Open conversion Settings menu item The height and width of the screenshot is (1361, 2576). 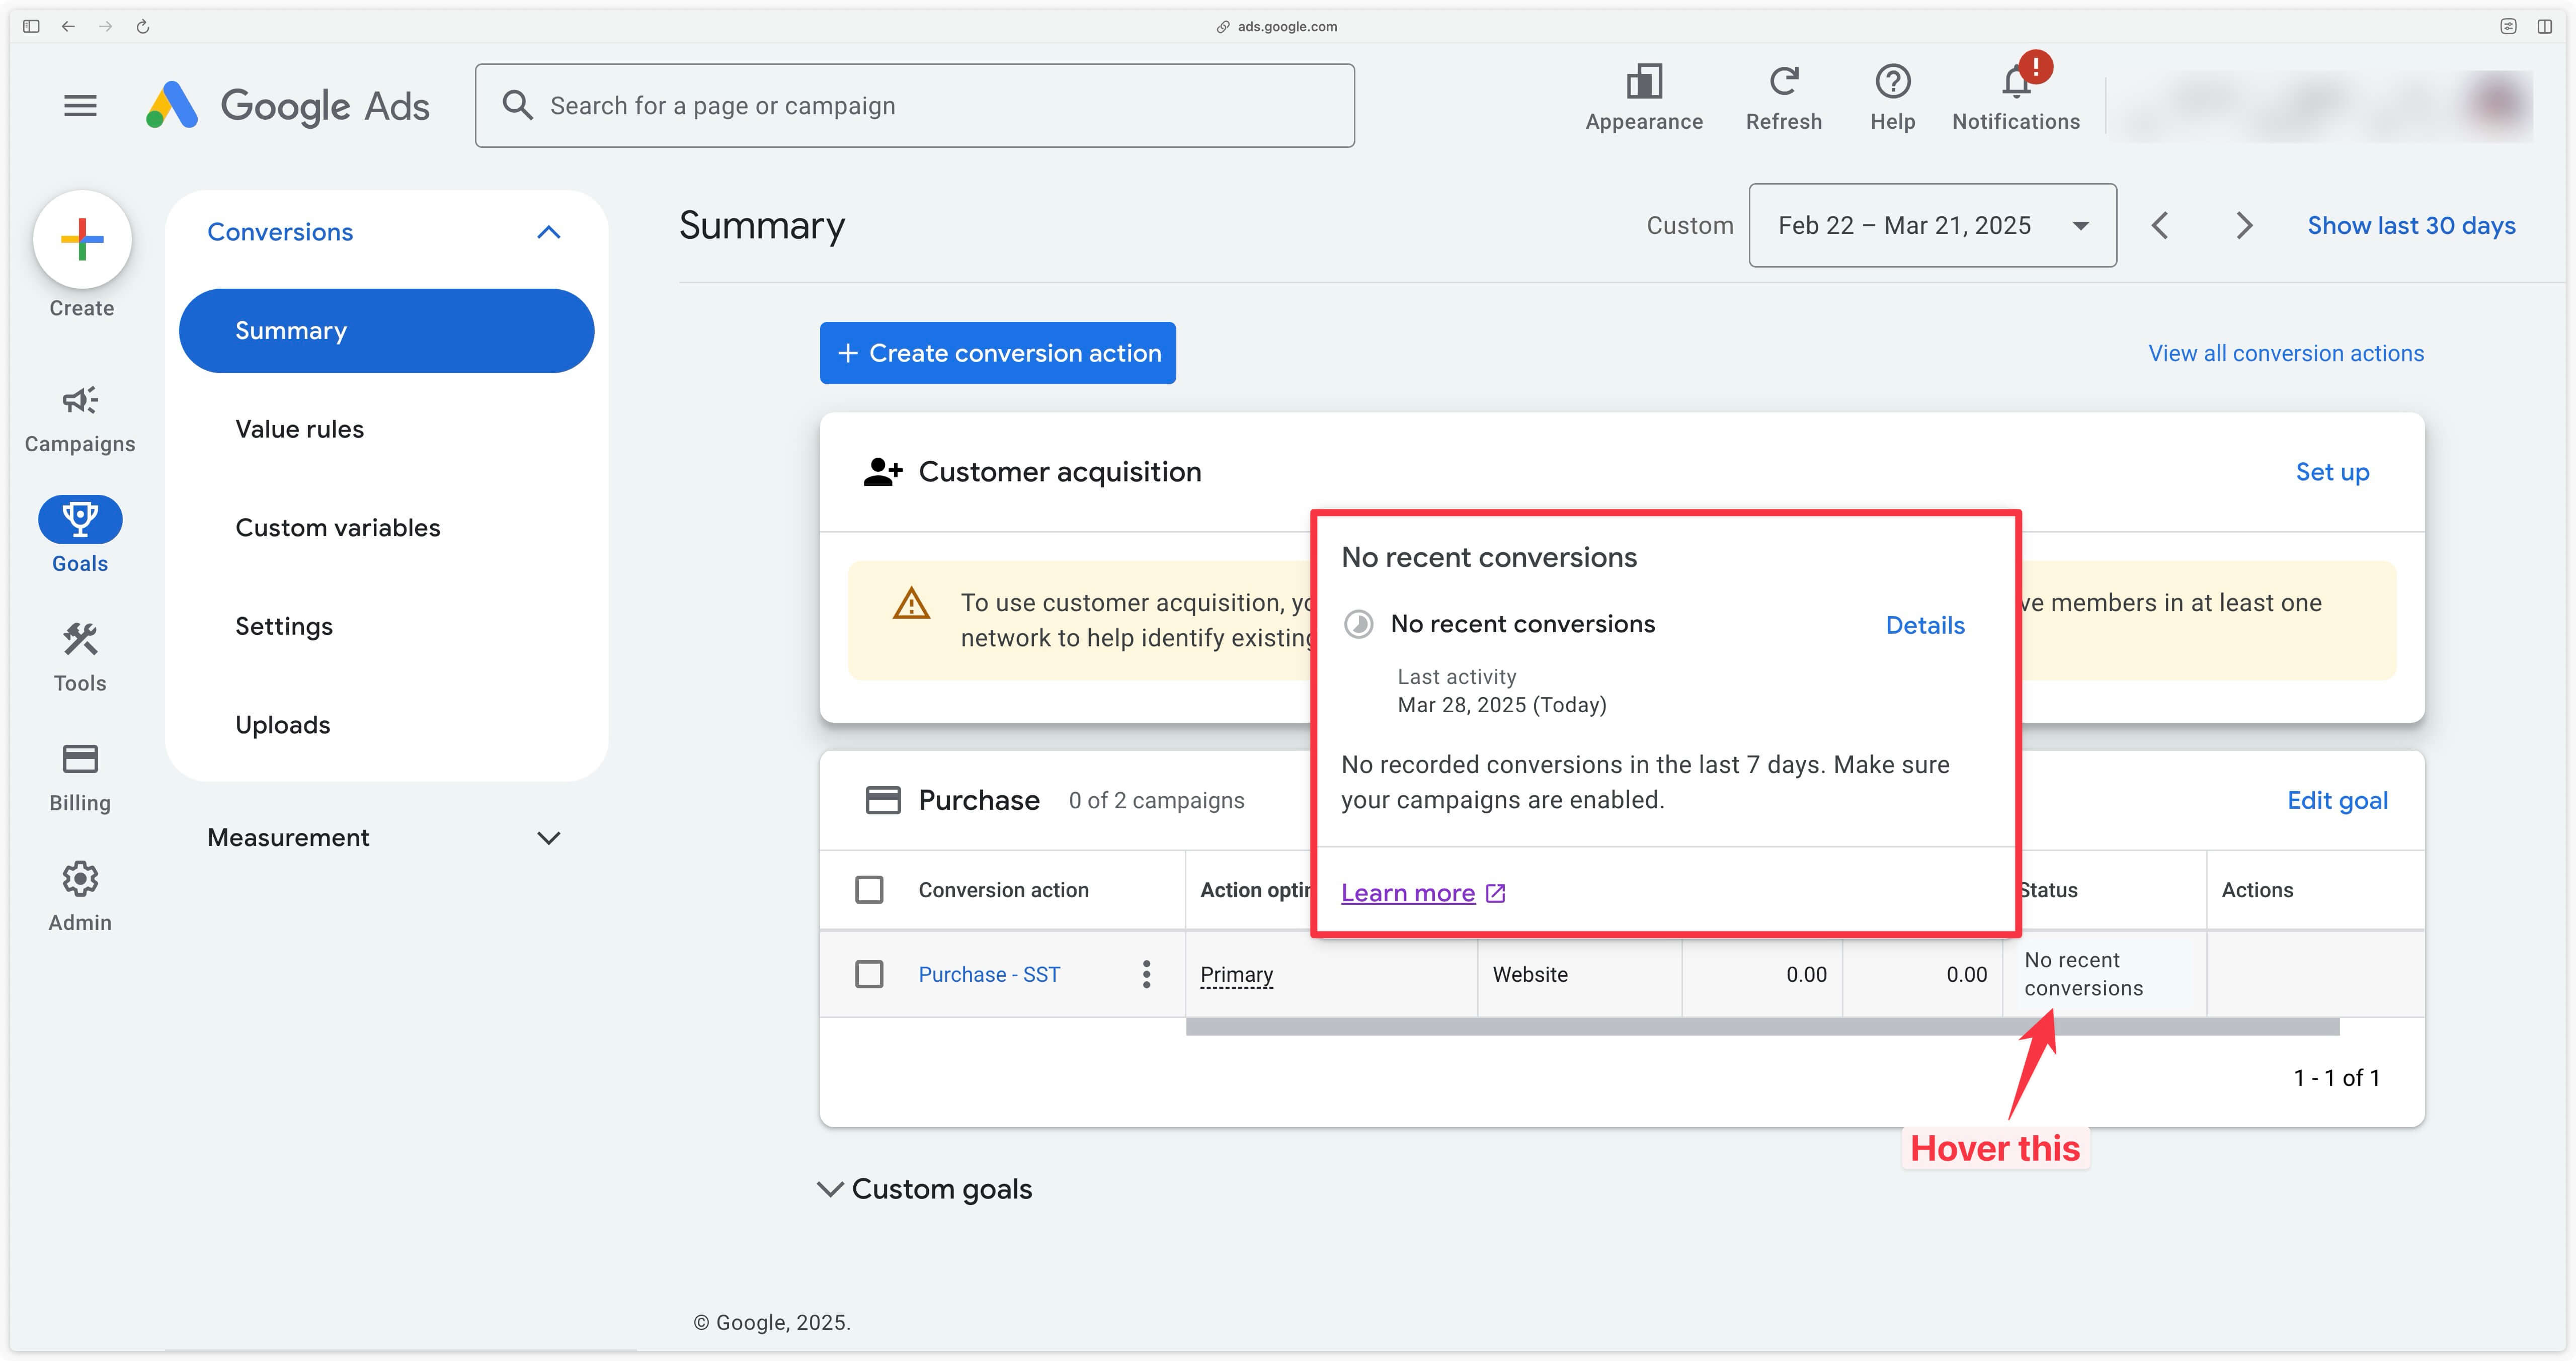click(284, 626)
